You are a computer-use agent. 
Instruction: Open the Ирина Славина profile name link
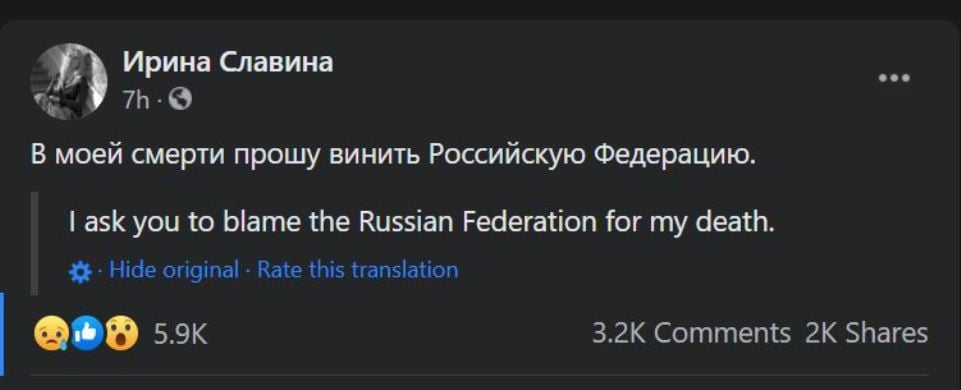(x=228, y=62)
